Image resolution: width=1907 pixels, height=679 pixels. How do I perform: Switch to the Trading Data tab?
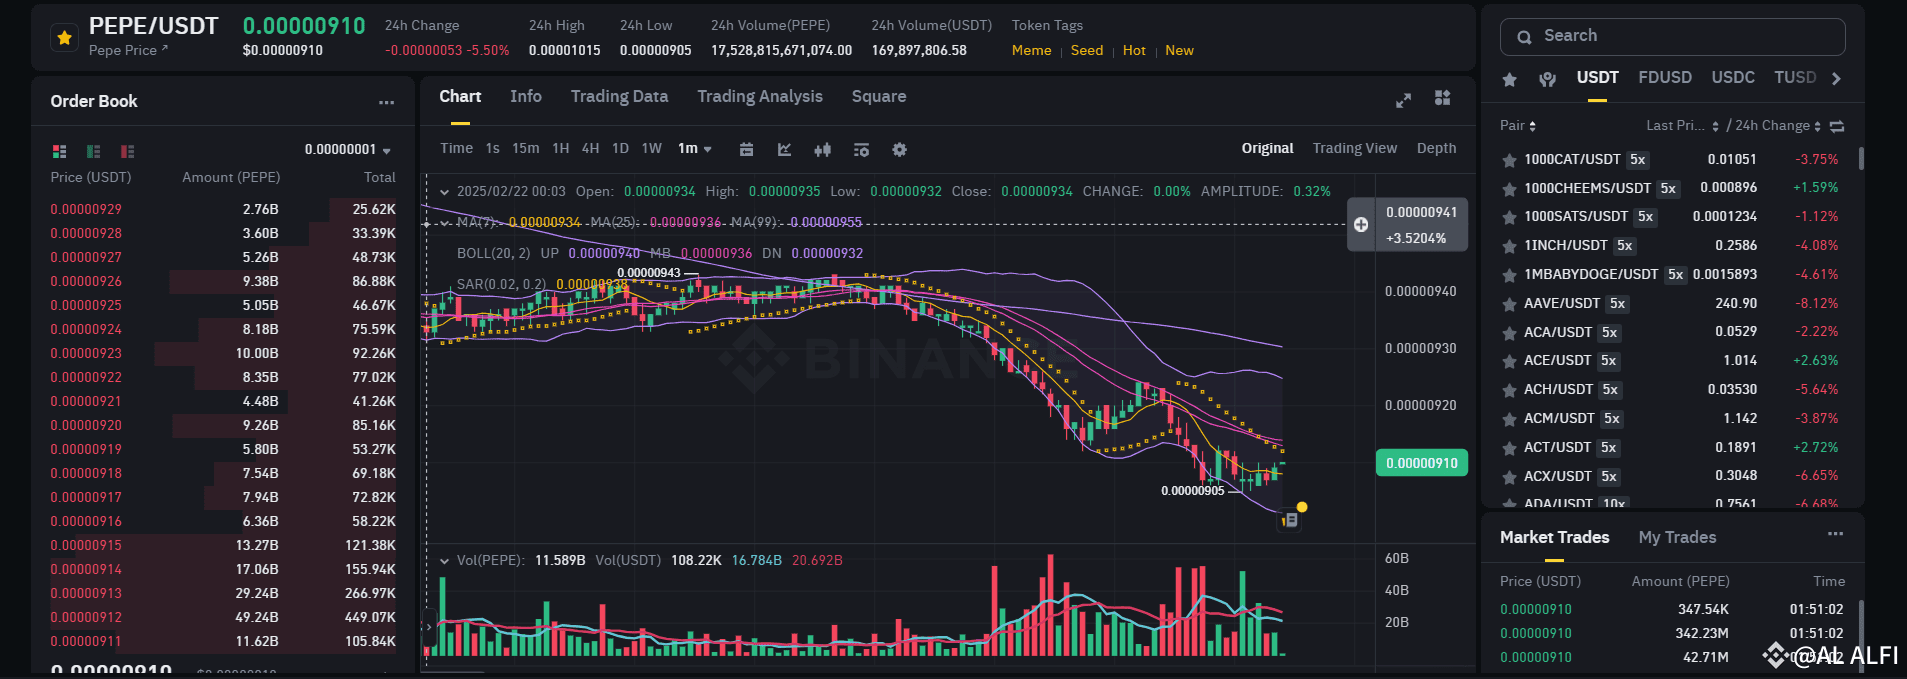[619, 96]
